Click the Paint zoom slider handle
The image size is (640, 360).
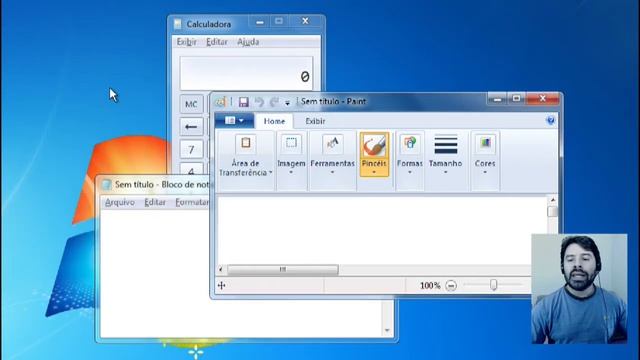493,284
